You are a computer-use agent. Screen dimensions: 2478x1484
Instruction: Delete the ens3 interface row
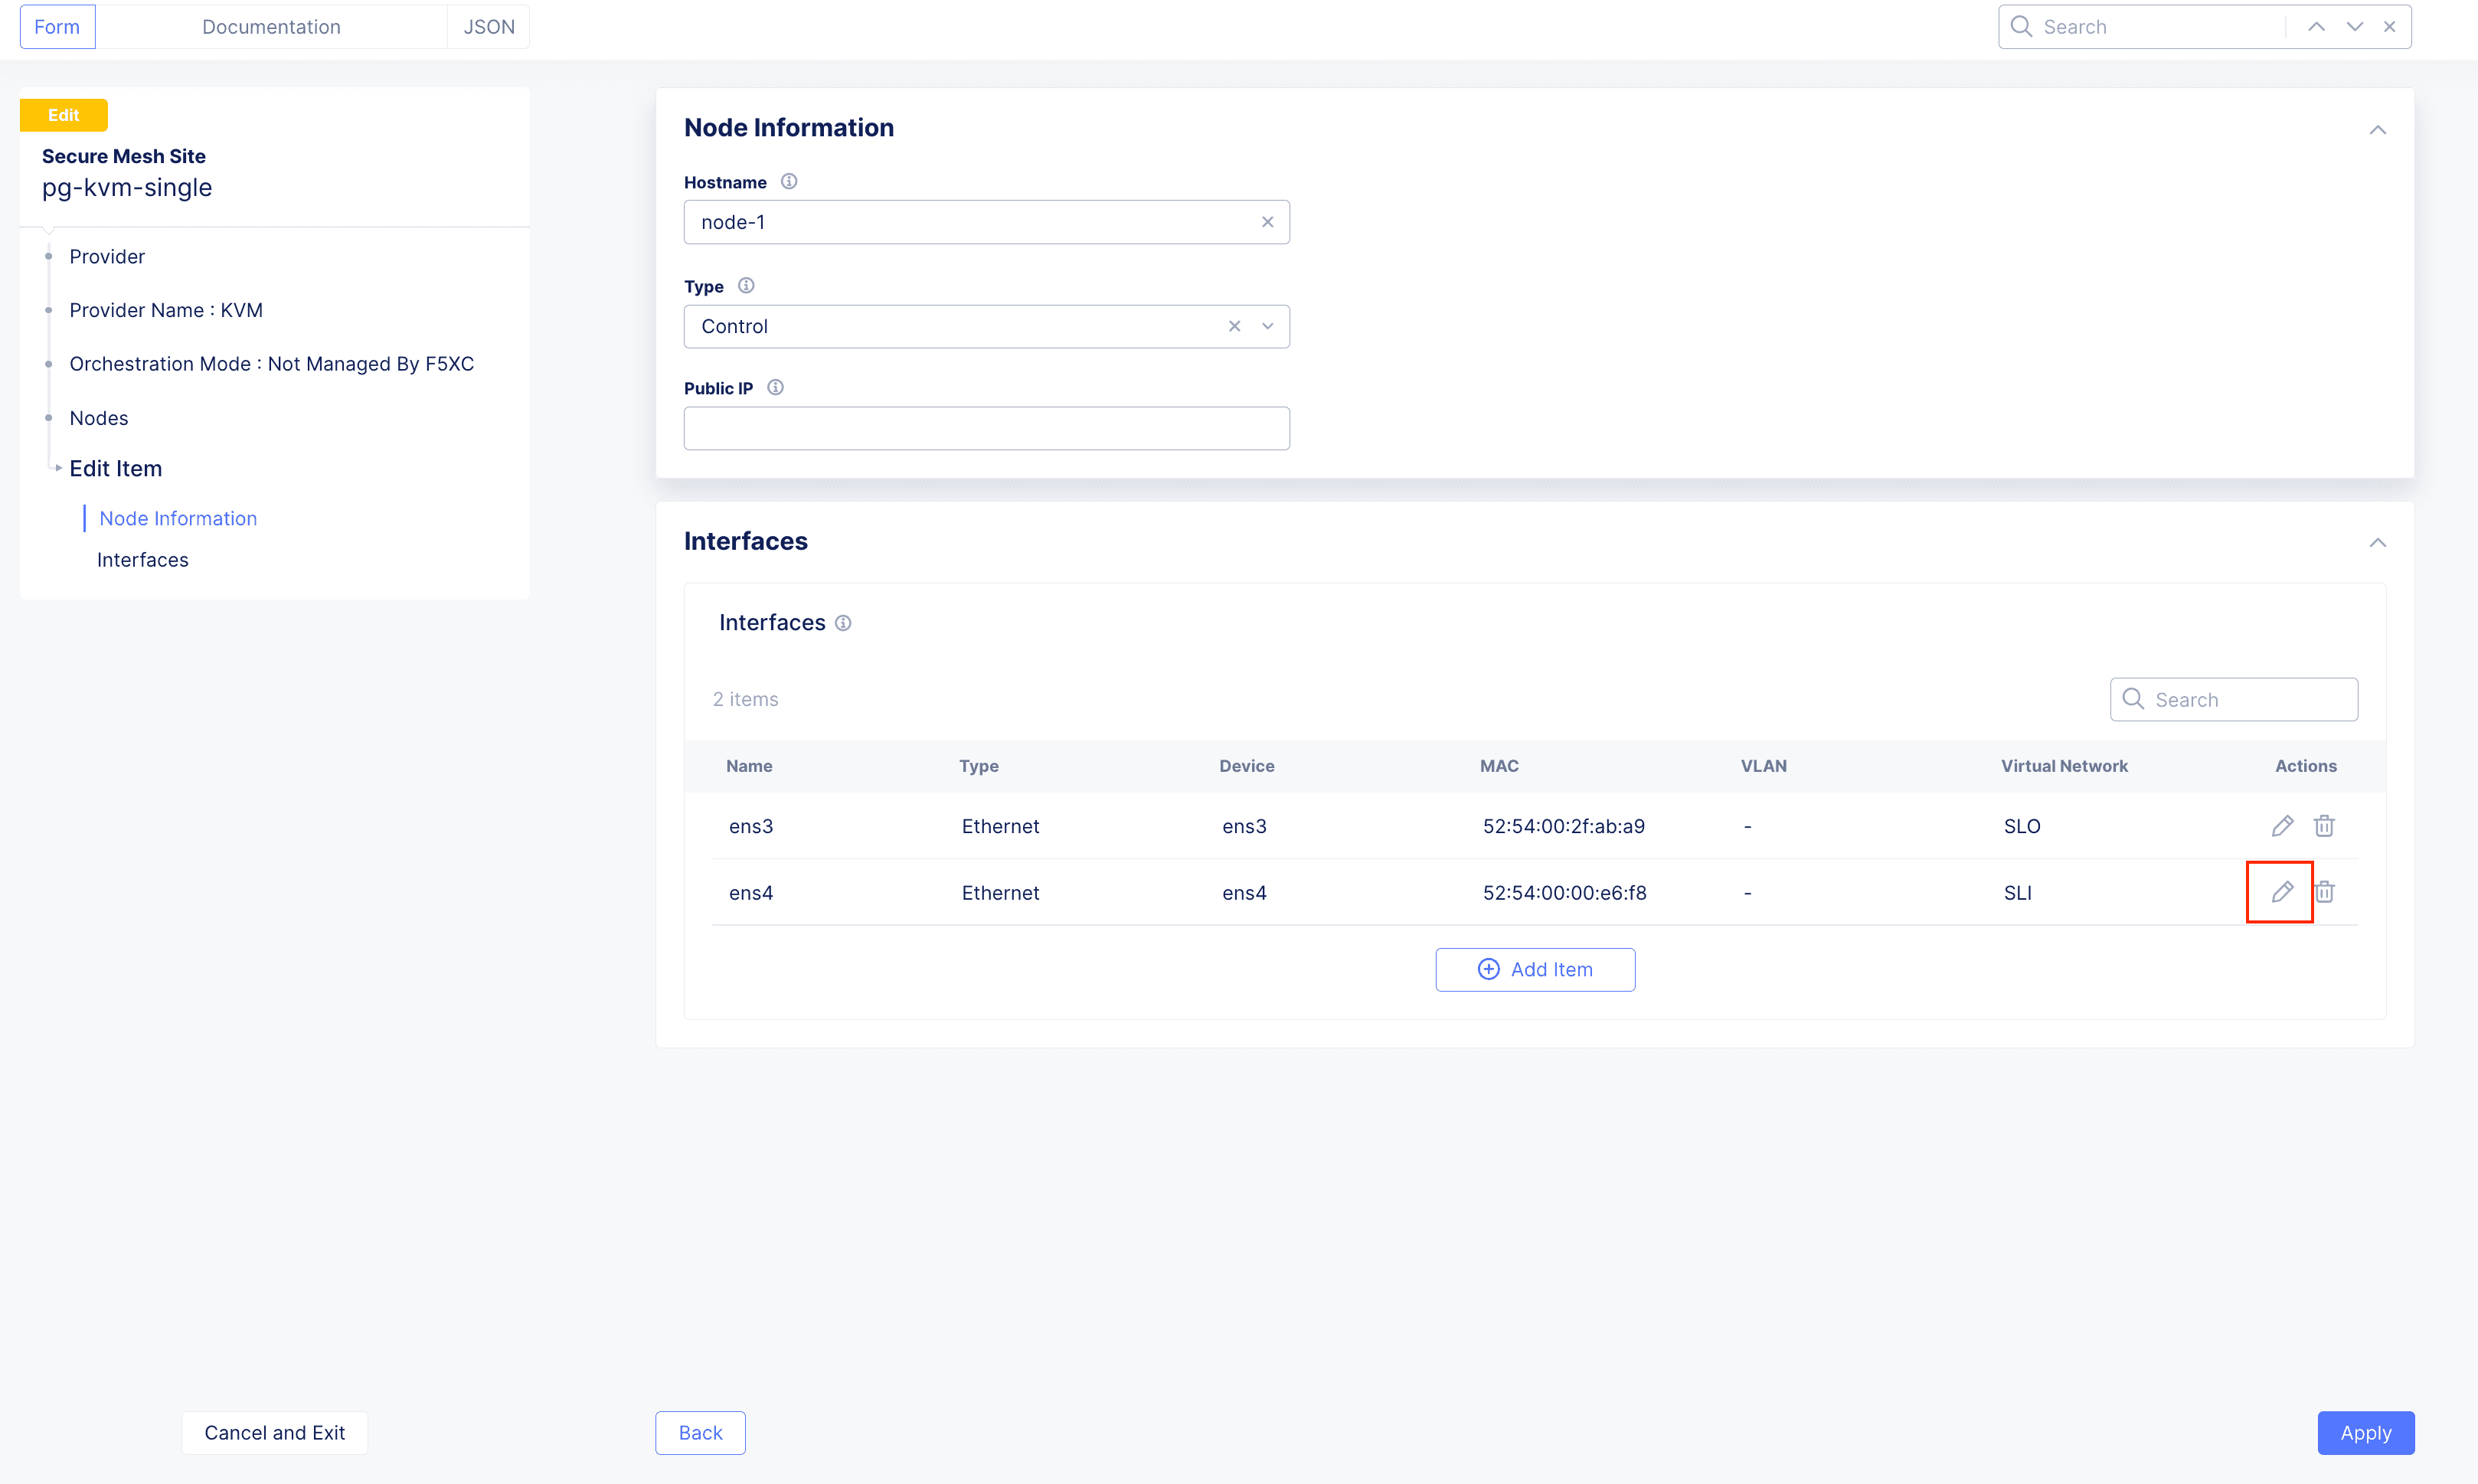point(2323,826)
